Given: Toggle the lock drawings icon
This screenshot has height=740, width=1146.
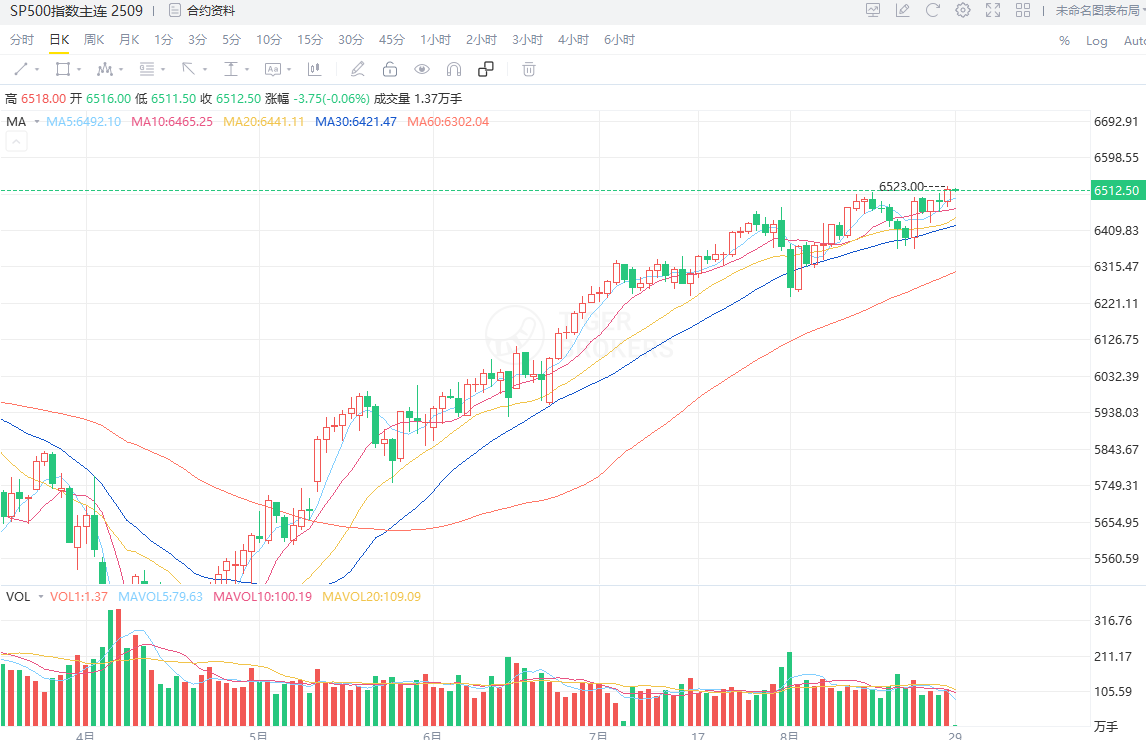Looking at the screenshot, I should click(390, 69).
